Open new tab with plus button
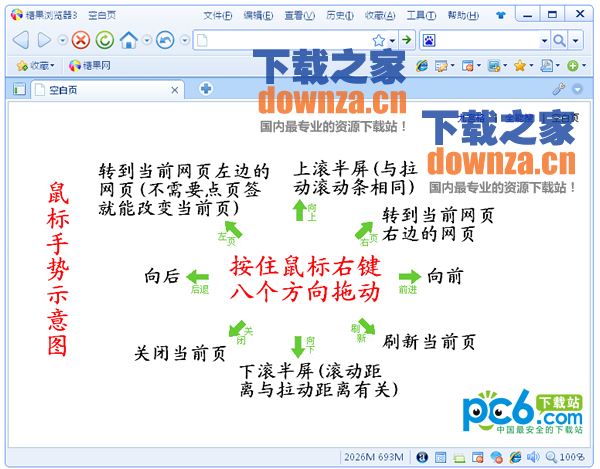The image size is (600, 469). [x=206, y=89]
